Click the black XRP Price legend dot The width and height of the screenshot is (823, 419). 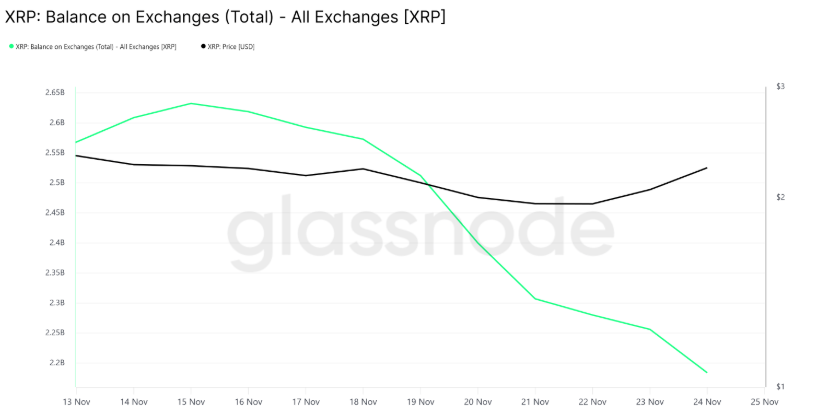click(203, 46)
